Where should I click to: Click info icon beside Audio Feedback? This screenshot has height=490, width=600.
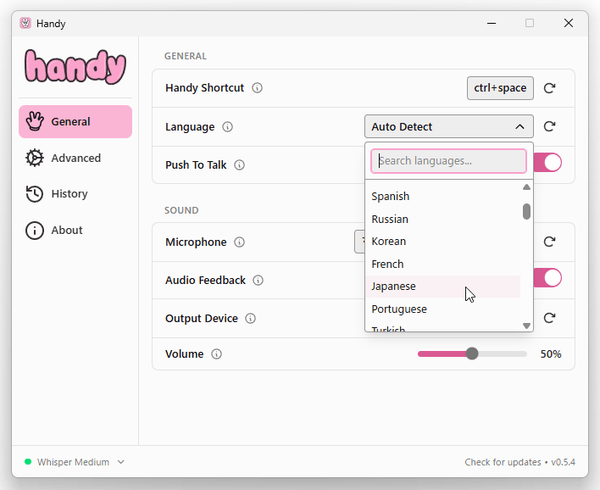click(x=257, y=281)
